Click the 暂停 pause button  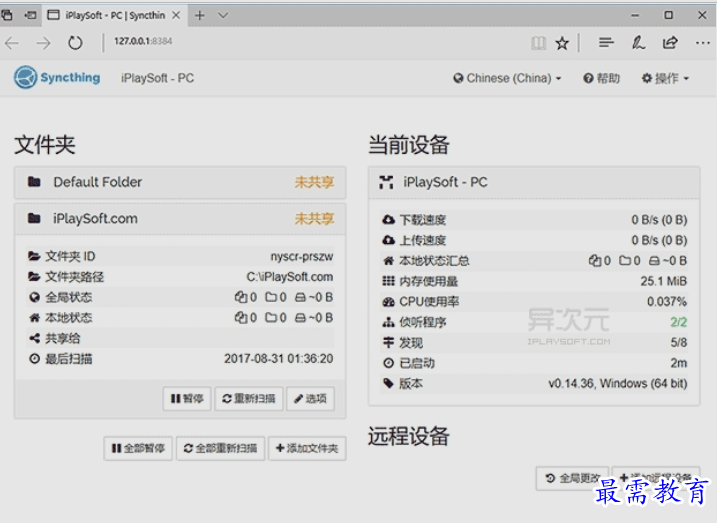(187, 399)
